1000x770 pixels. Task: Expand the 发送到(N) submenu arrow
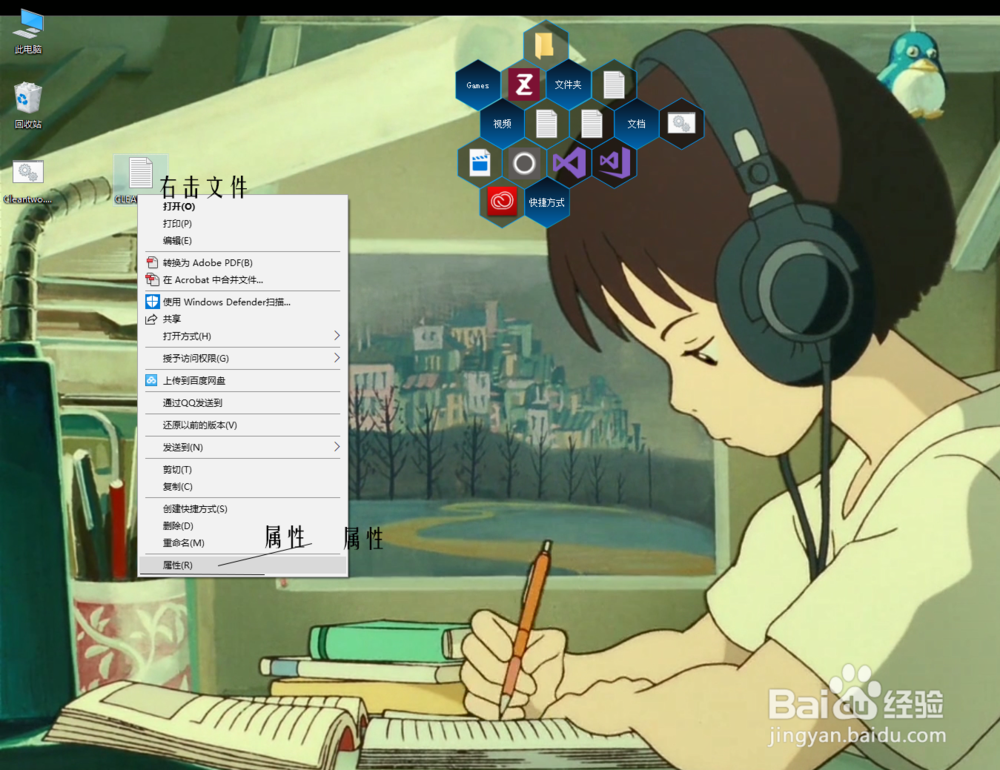[337, 447]
